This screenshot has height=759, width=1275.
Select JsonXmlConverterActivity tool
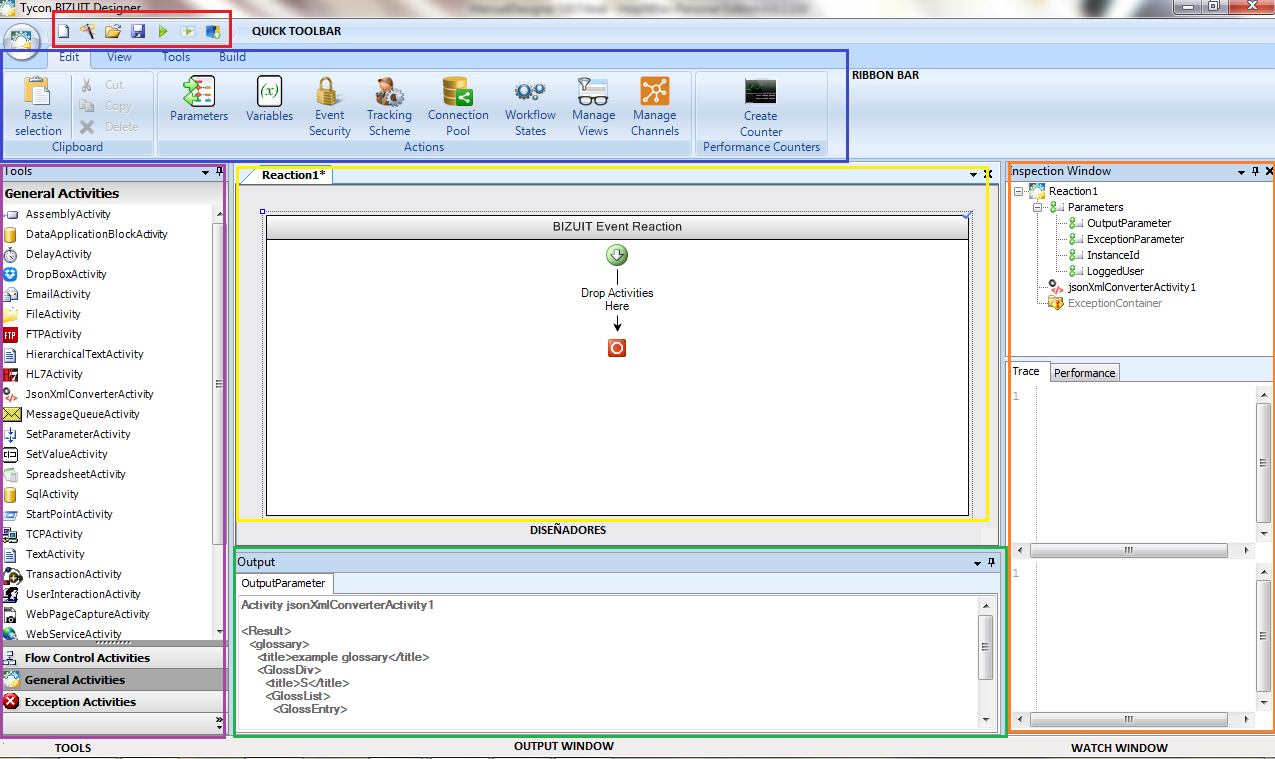[x=90, y=394]
